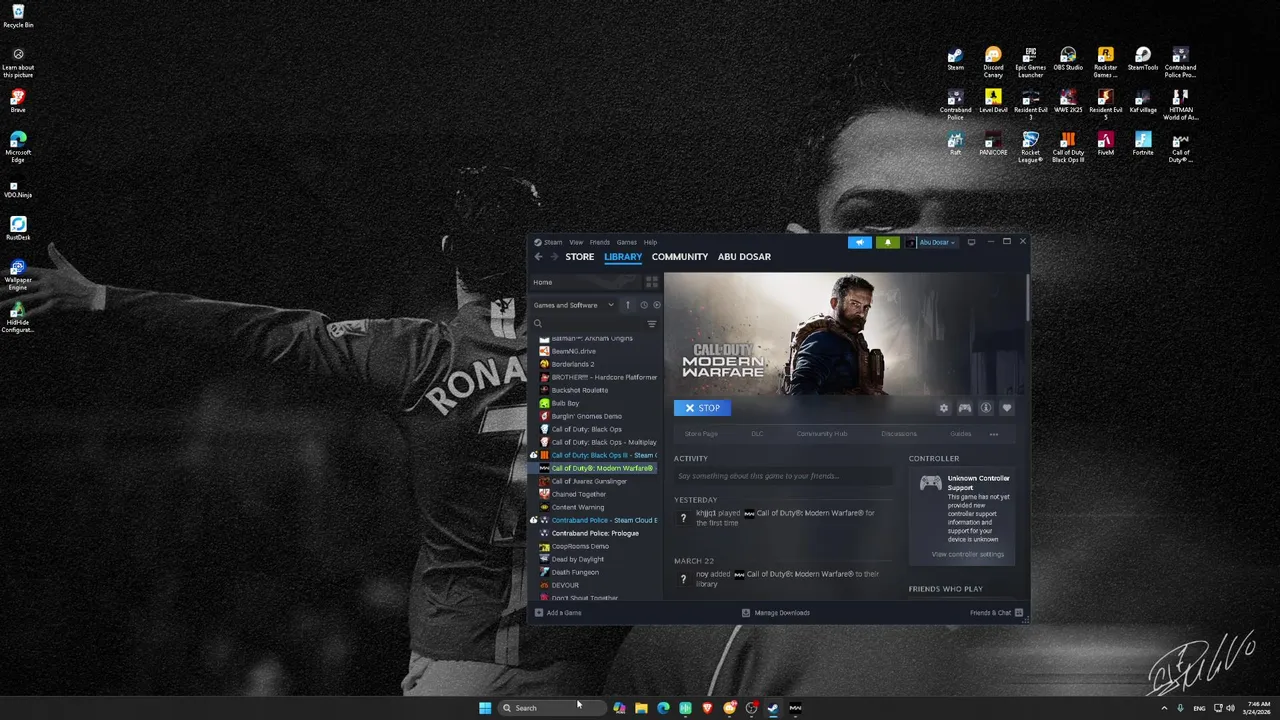Open the game's DLC link
The image size is (1280, 720).
tap(757, 434)
